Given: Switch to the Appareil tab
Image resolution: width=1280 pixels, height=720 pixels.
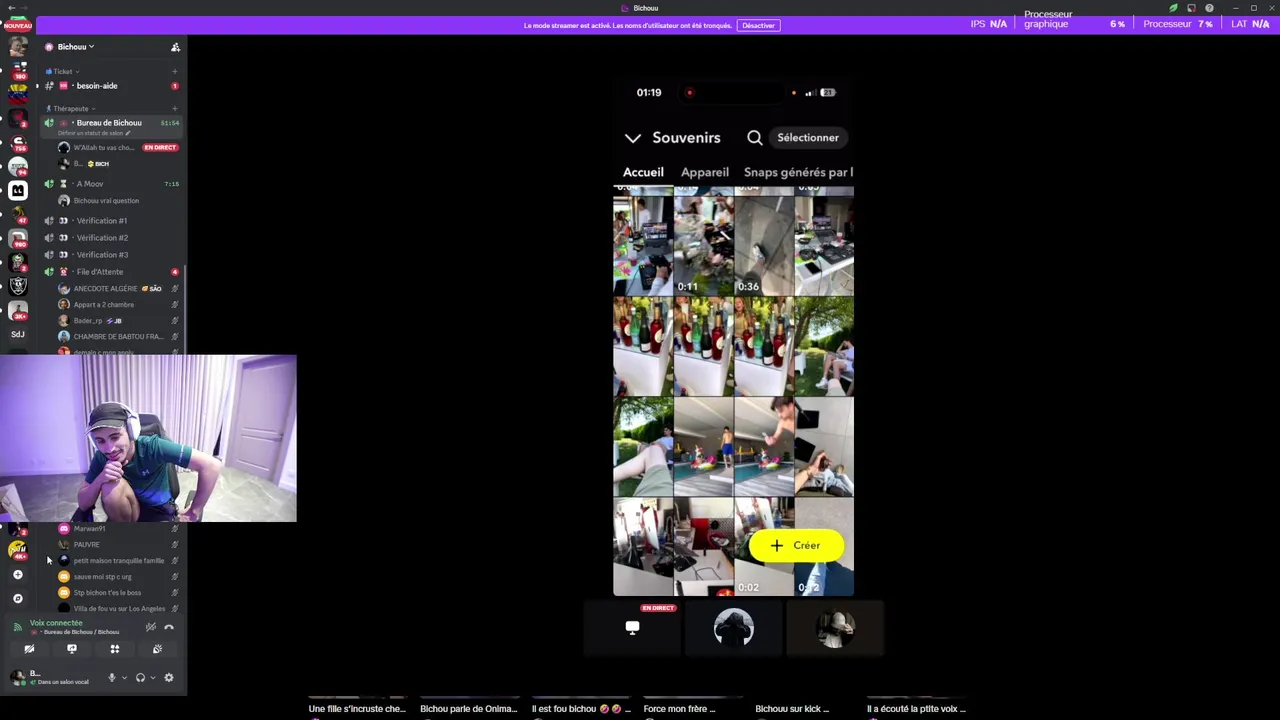Looking at the screenshot, I should (x=705, y=172).
